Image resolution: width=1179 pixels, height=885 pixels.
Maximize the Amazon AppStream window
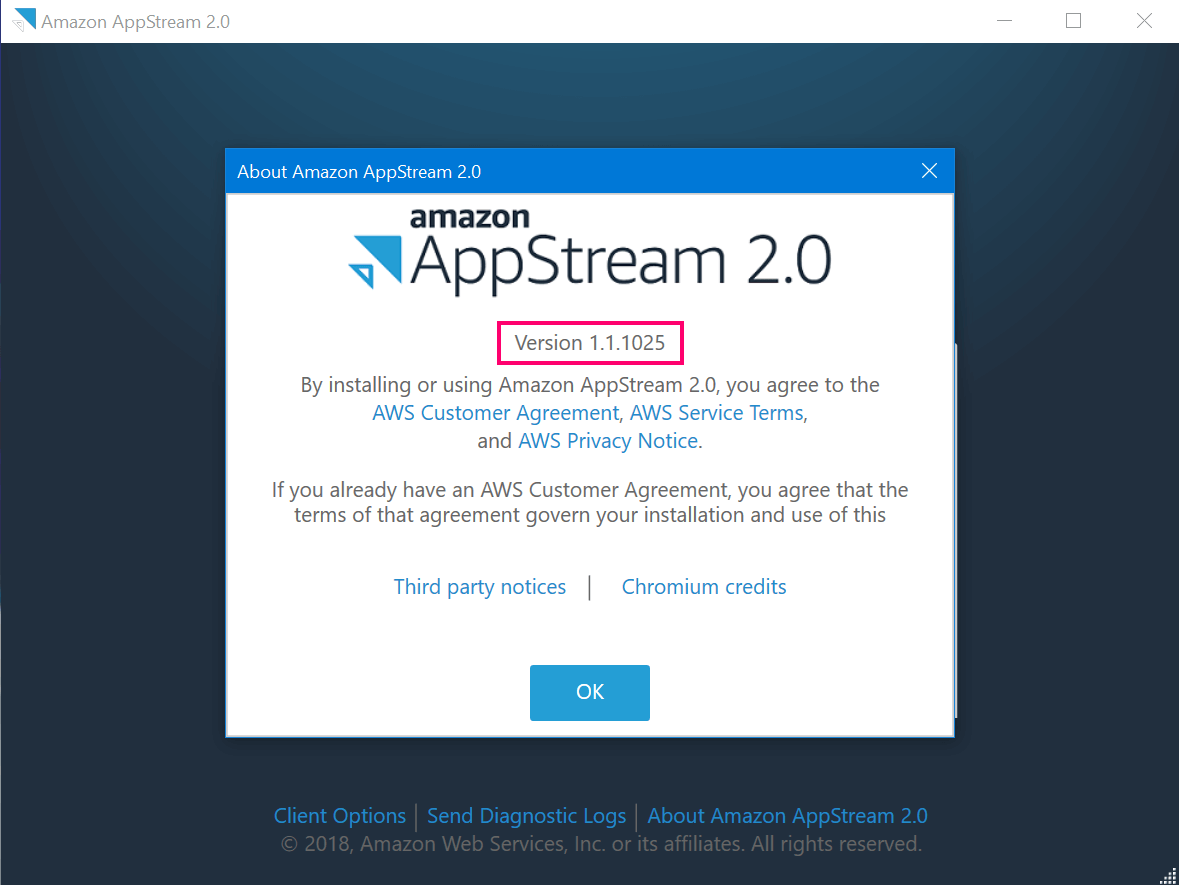click(1073, 20)
